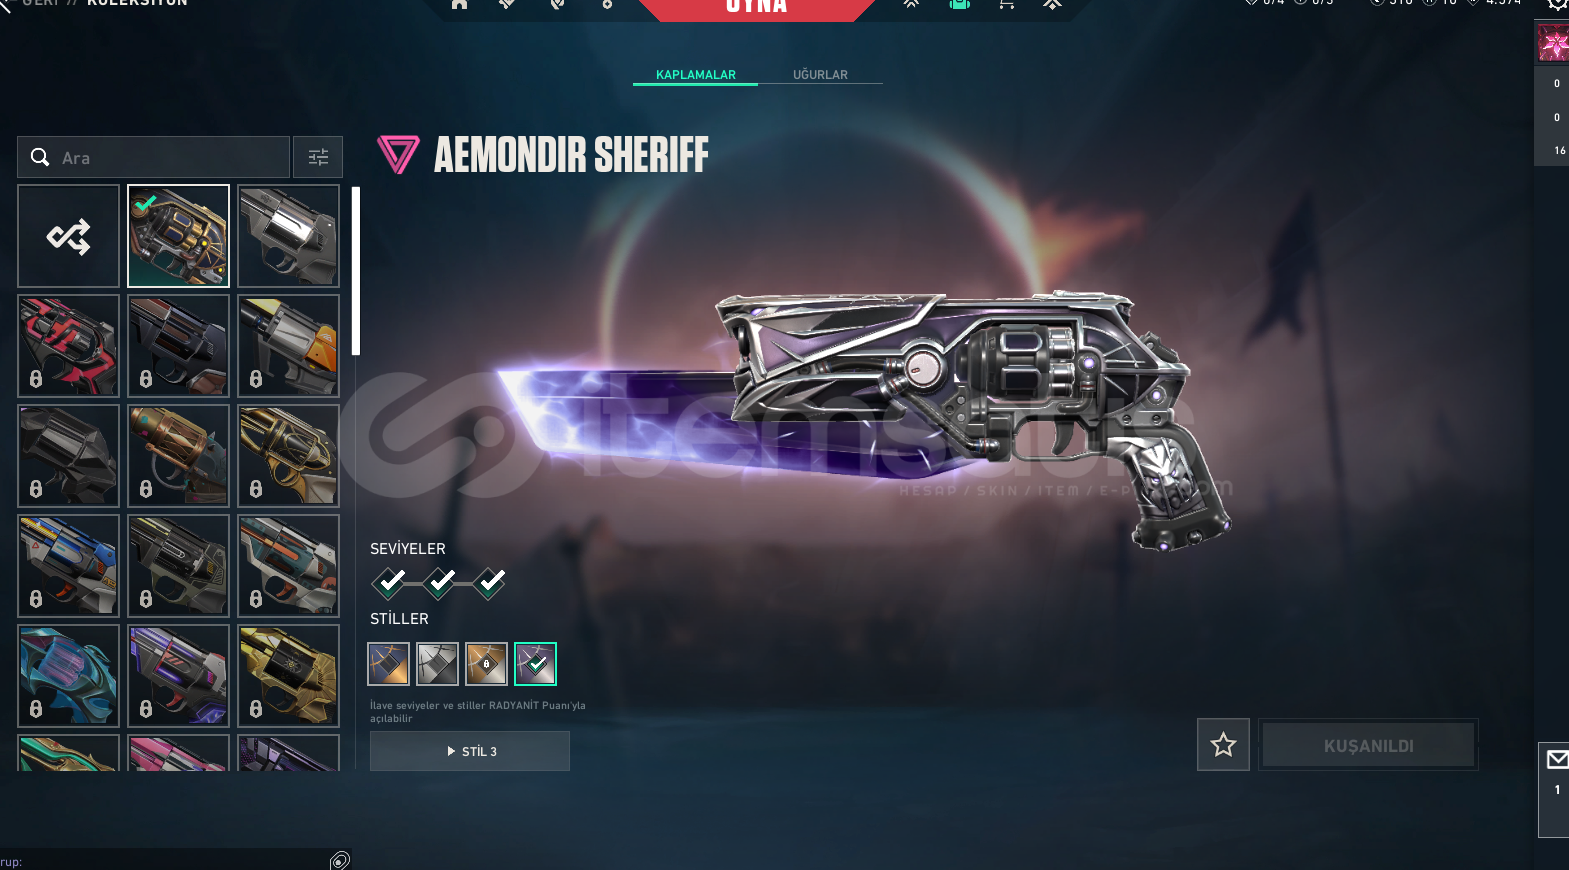Click the pink player card icon
This screenshot has width=1569, height=870.
tap(1553, 44)
